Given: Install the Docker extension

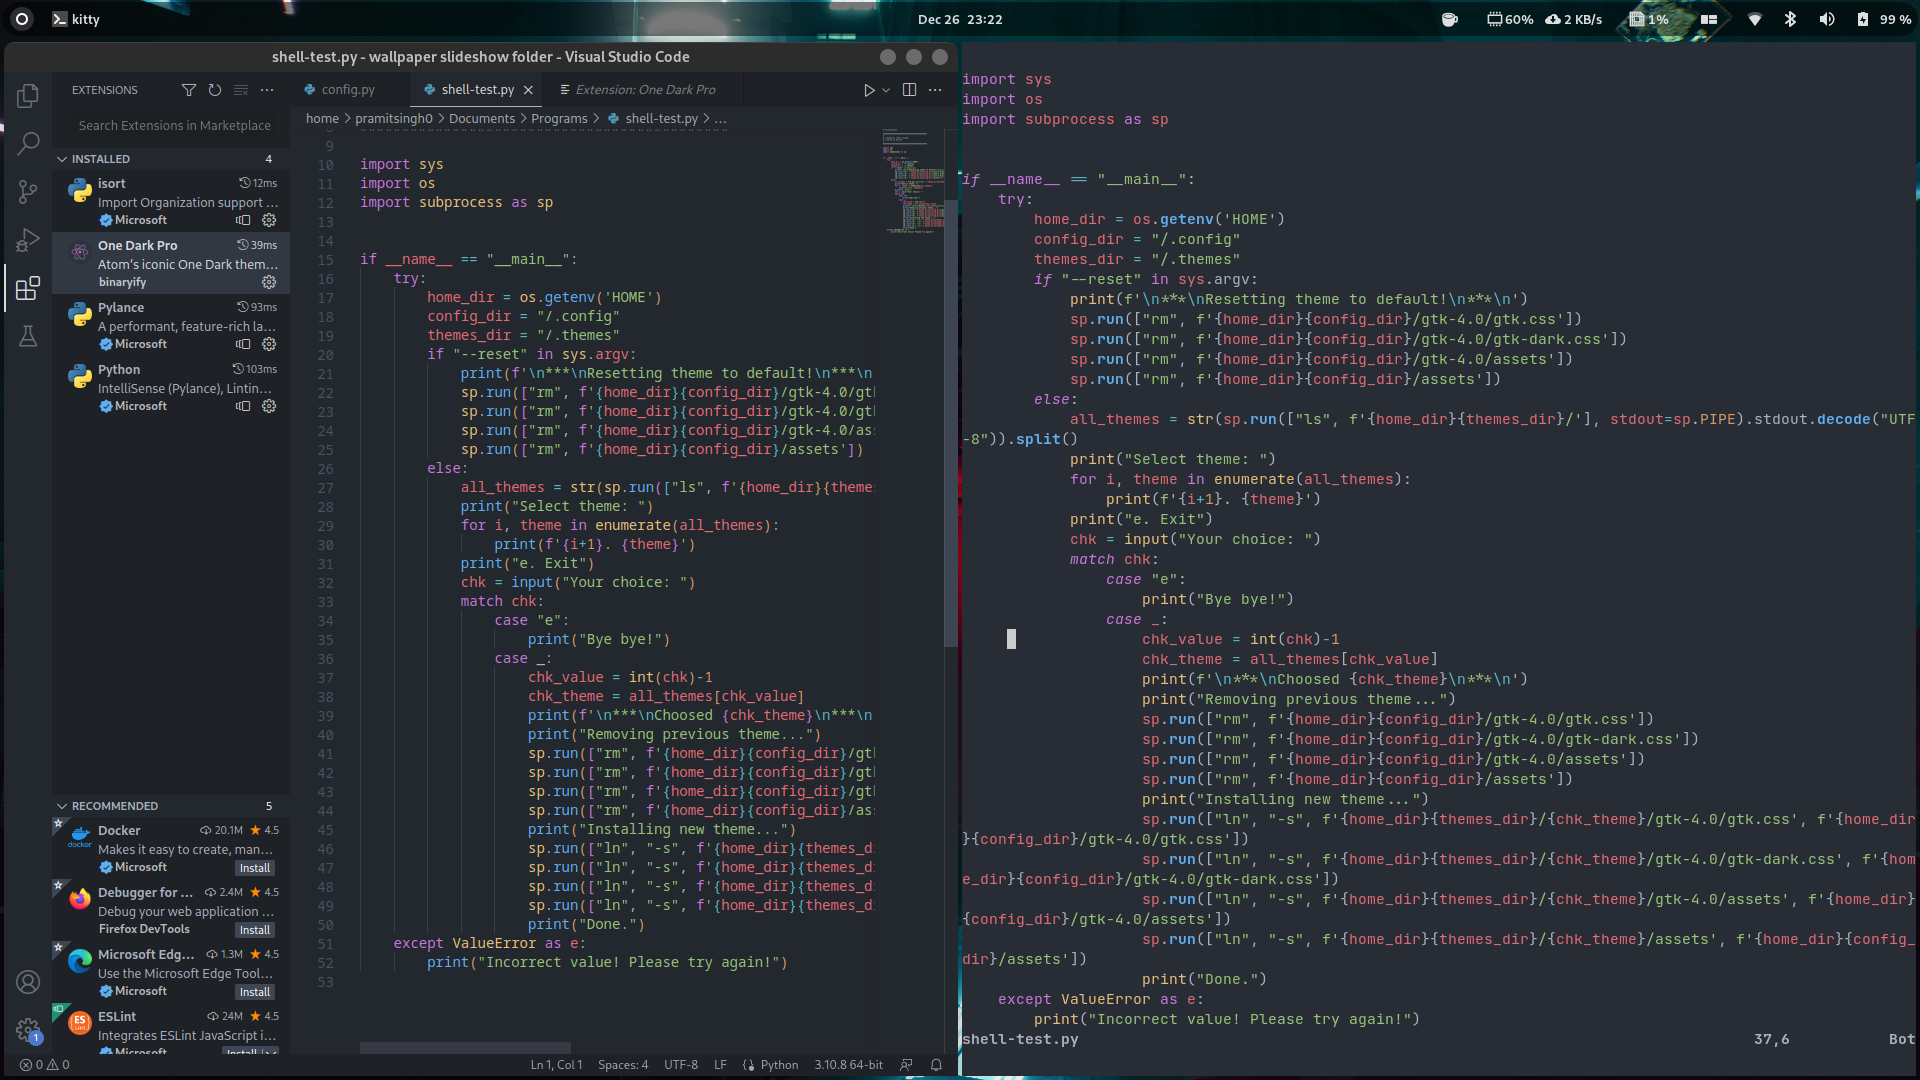Looking at the screenshot, I should [x=254, y=867].
